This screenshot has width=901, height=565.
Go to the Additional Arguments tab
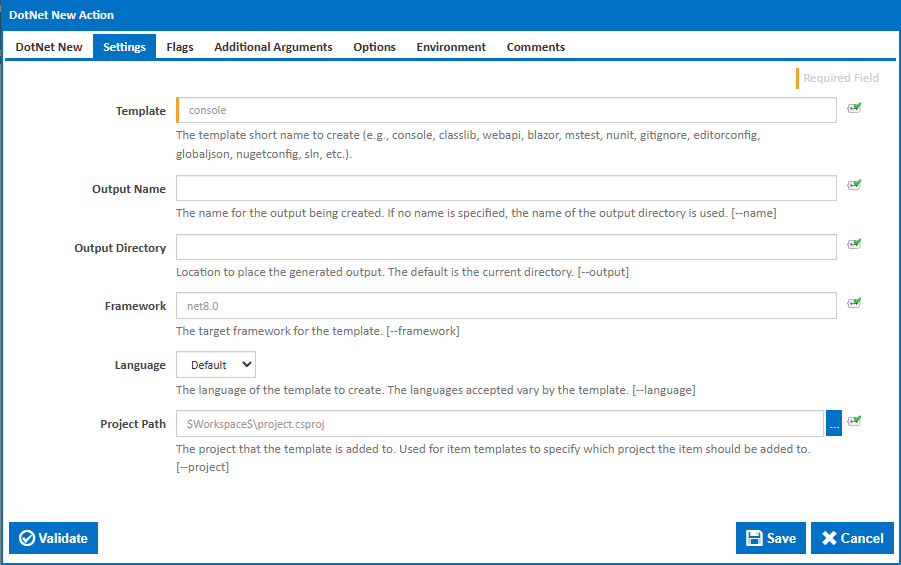tap(273, 47)
